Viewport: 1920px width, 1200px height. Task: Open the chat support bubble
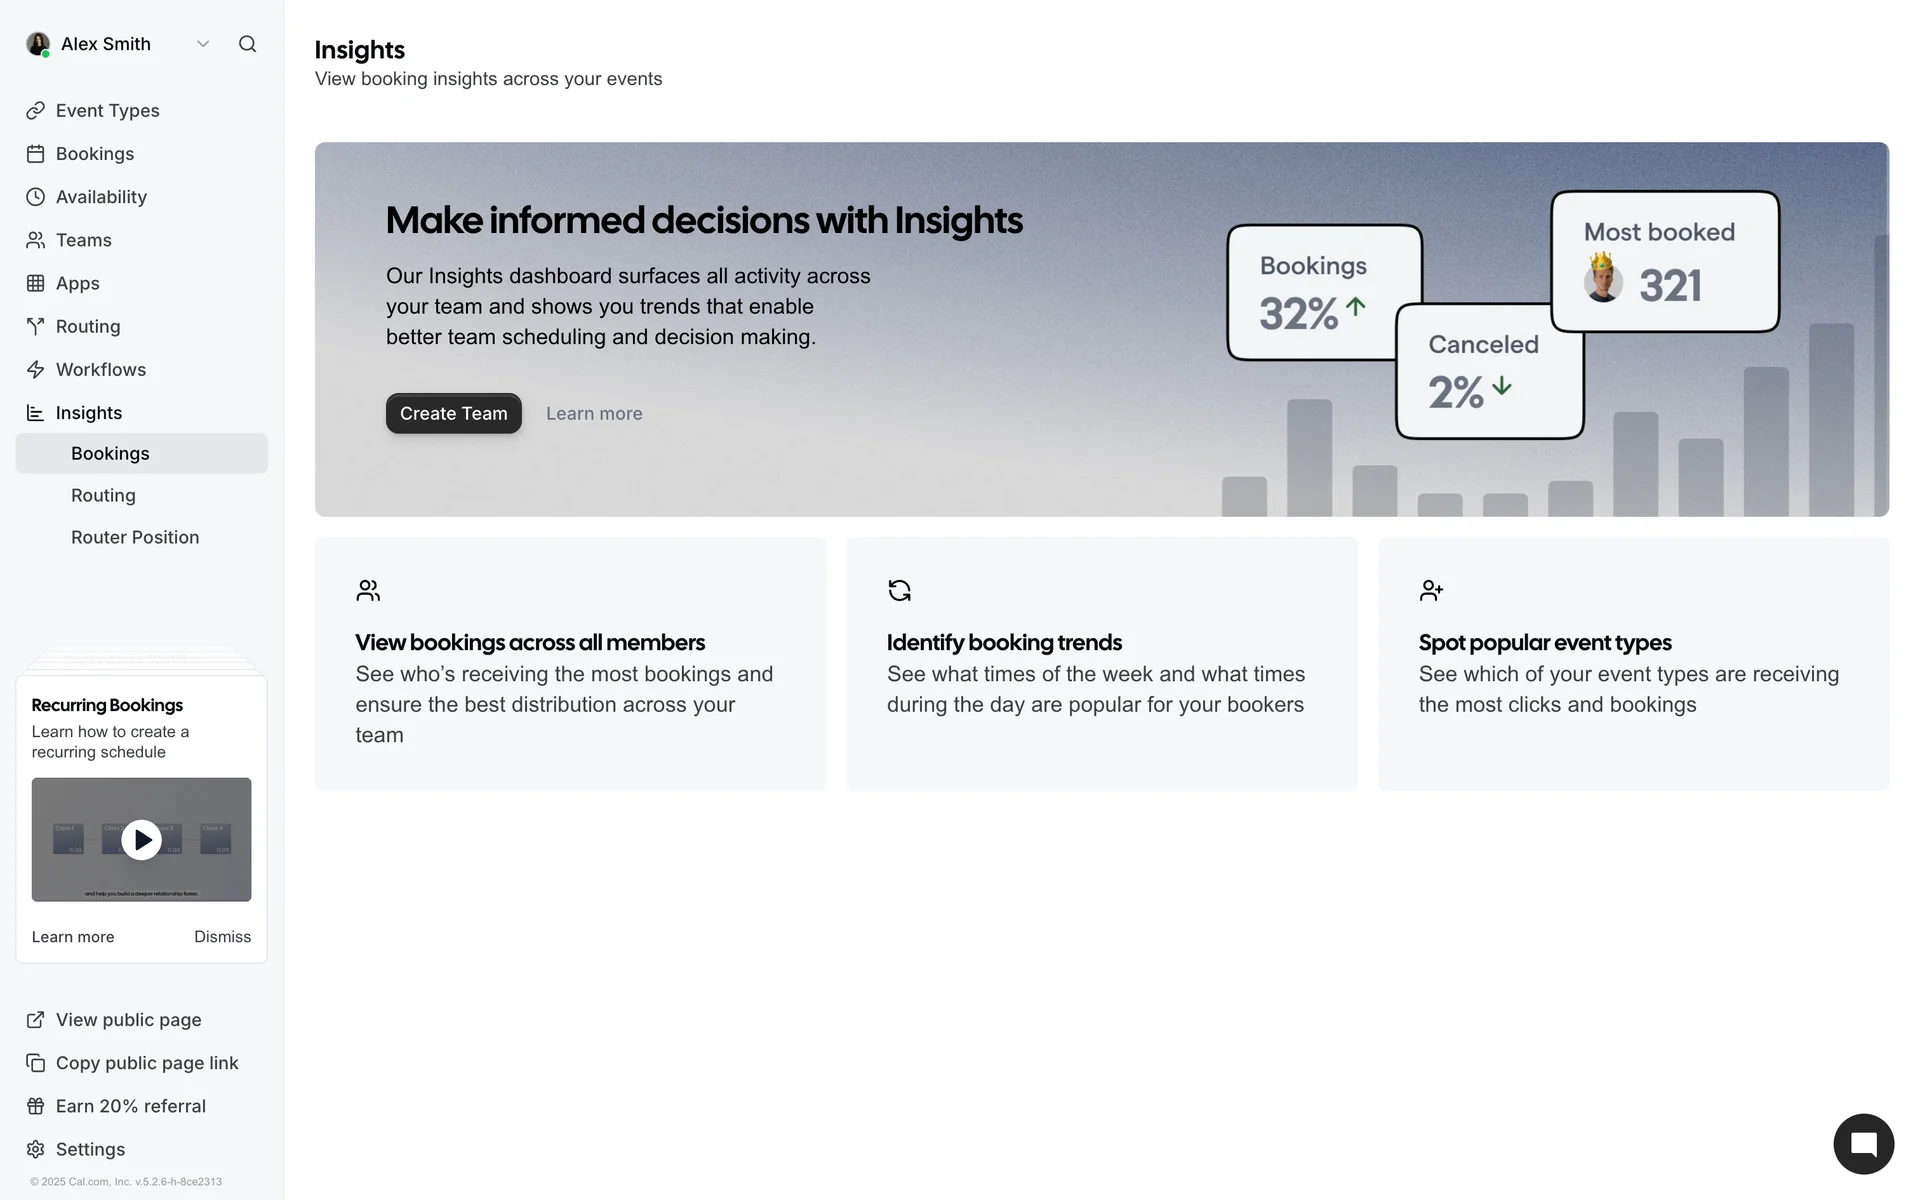[1863, 1144]
